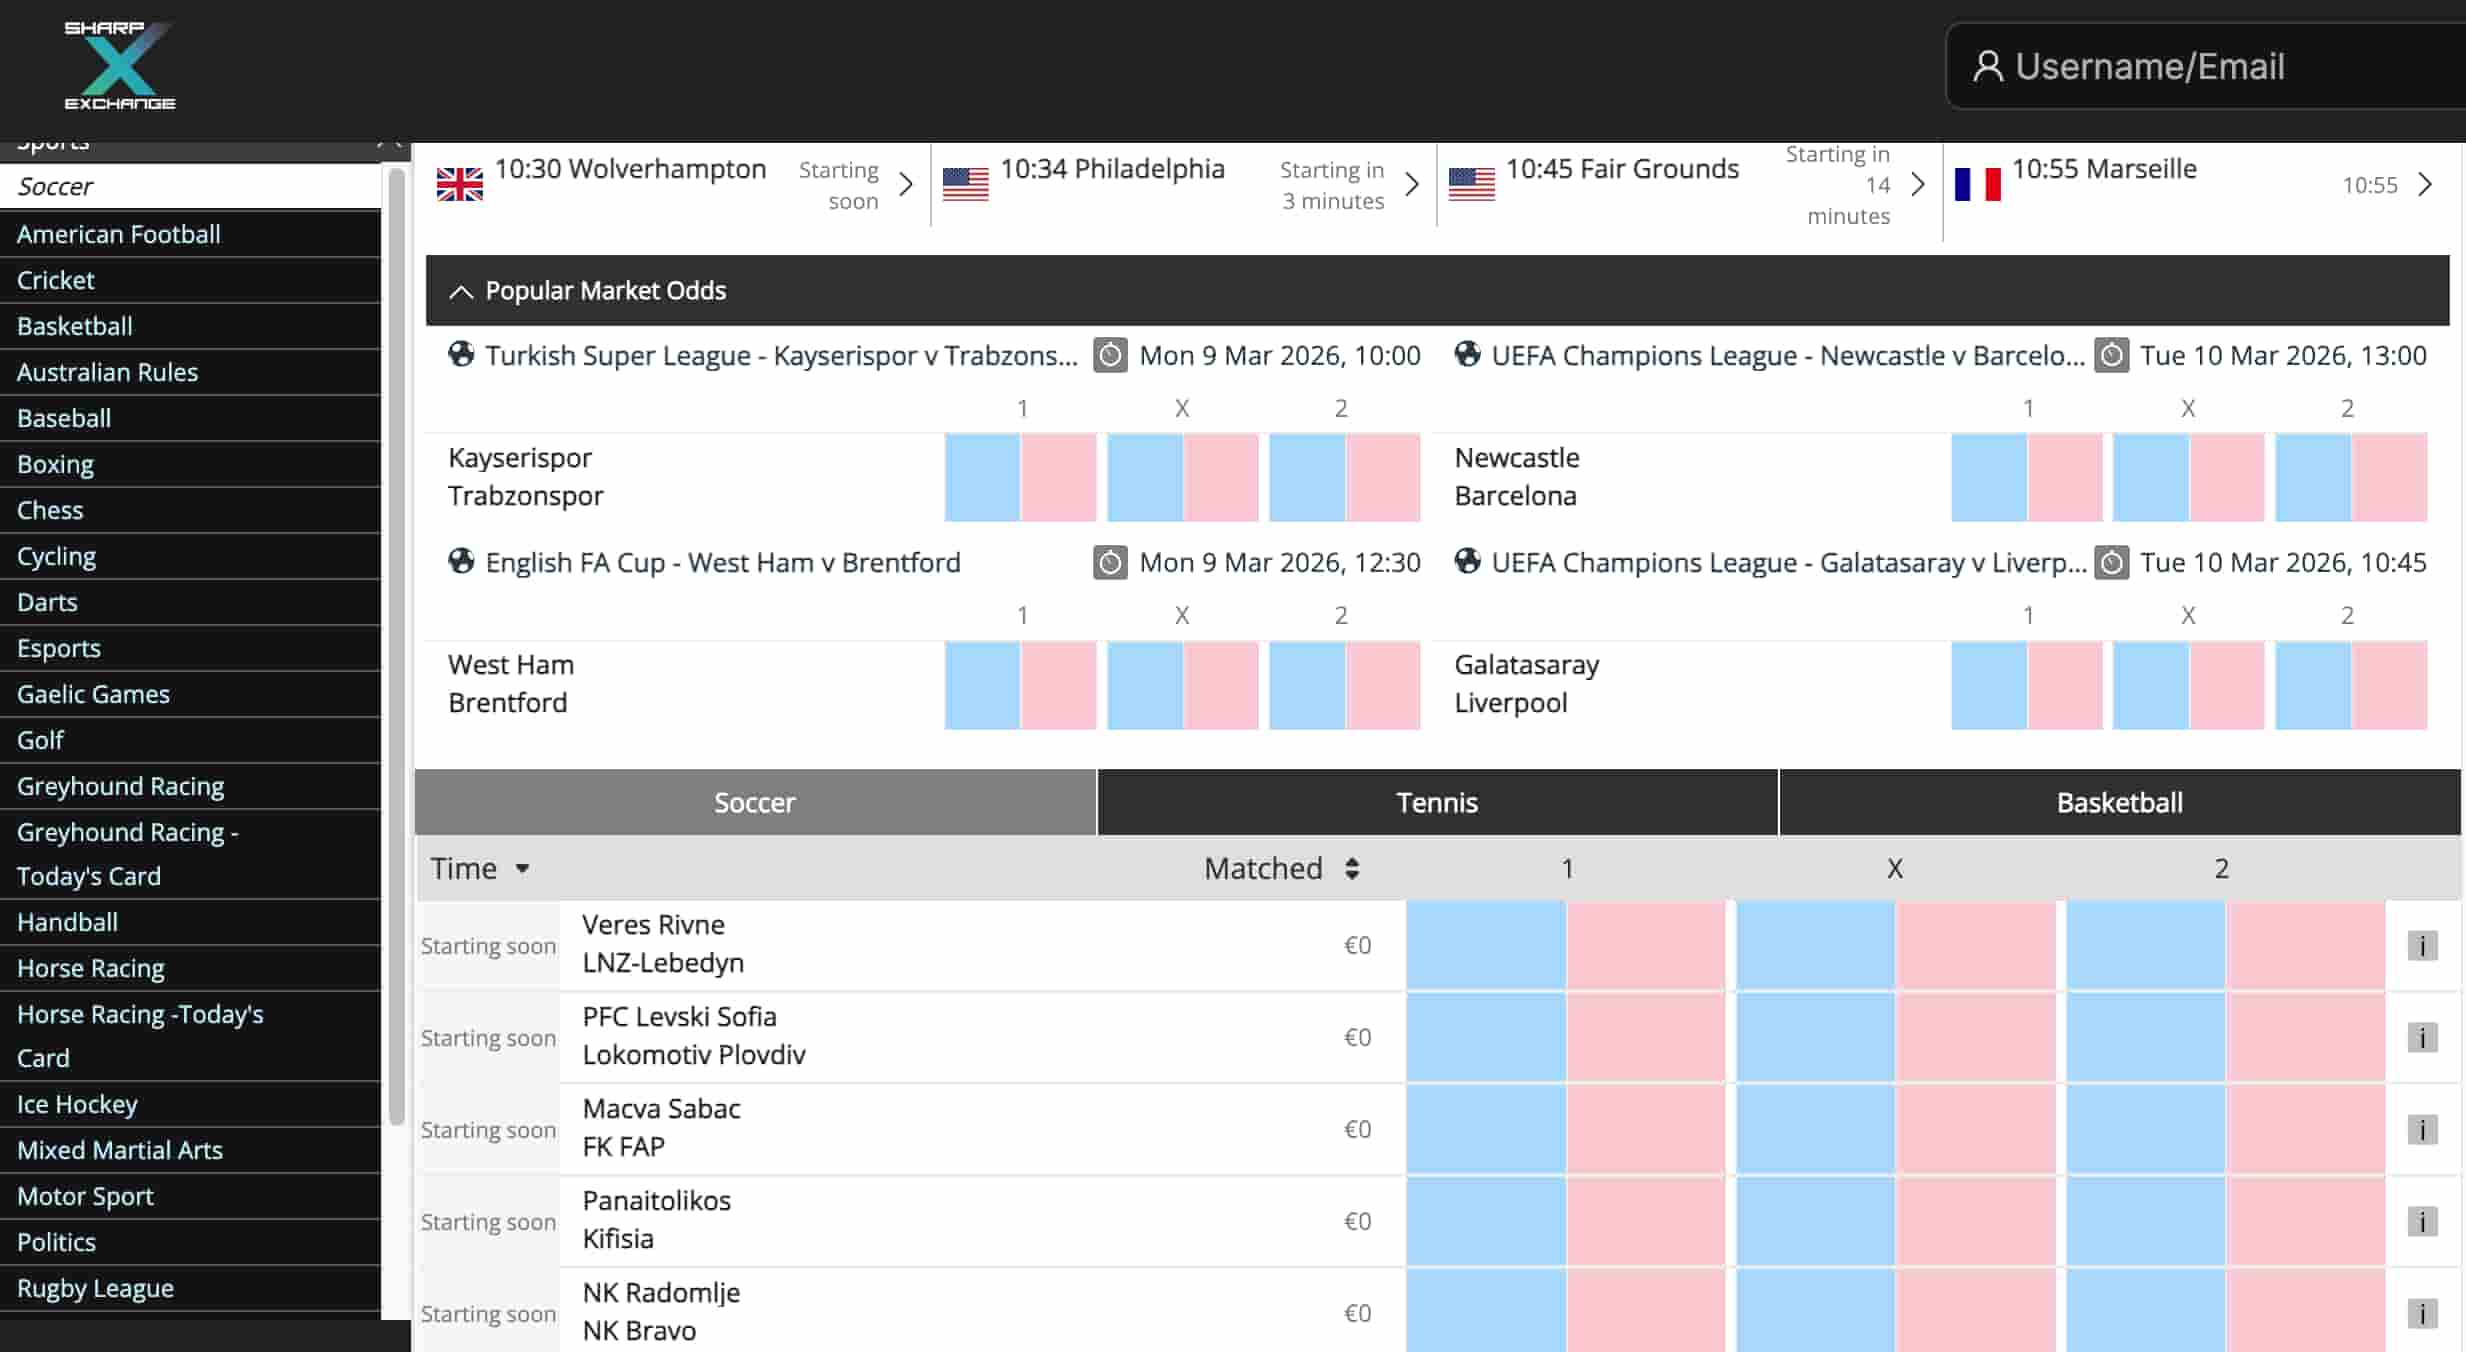Open UEFA Champions League Newcastle v Barcelona link
Screen dimensions: 2466x1352
[x=1787, y=356]
